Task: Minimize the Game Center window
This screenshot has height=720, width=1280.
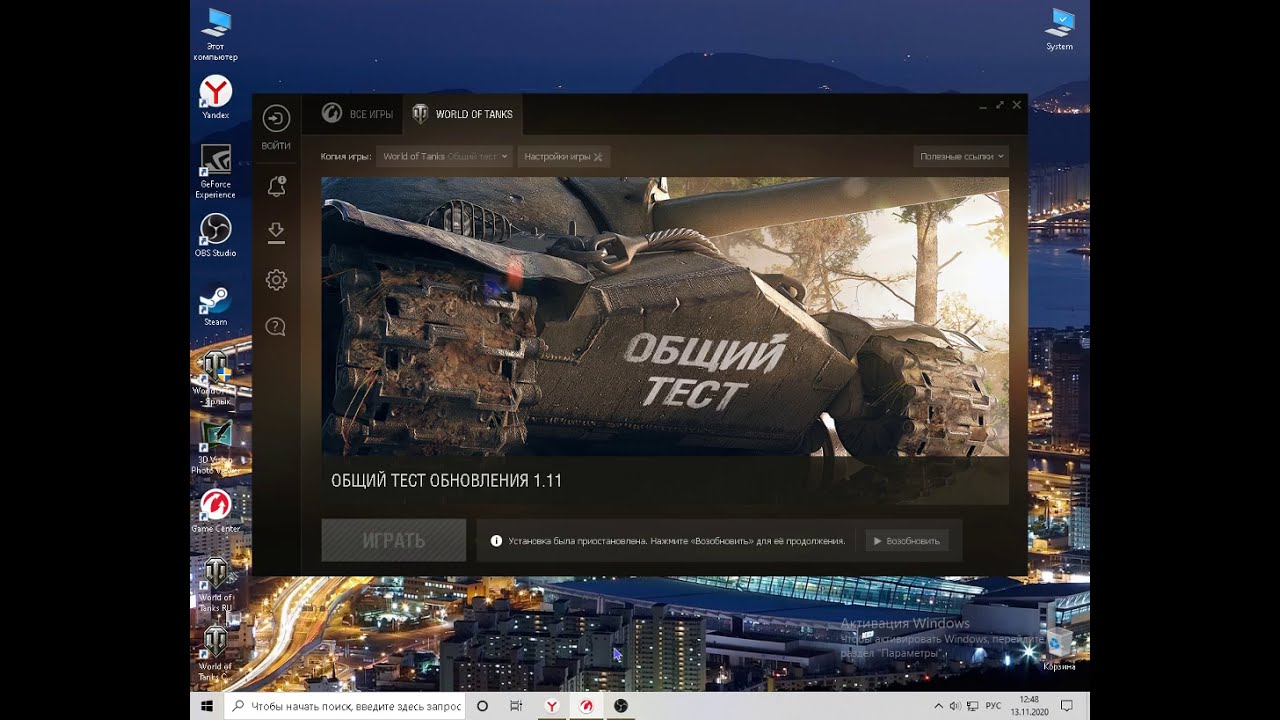Action: [984, 105]
